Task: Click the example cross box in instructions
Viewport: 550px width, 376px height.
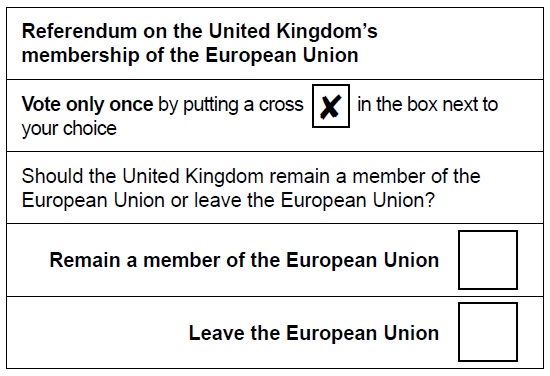Action: click(x=331, y=106)
